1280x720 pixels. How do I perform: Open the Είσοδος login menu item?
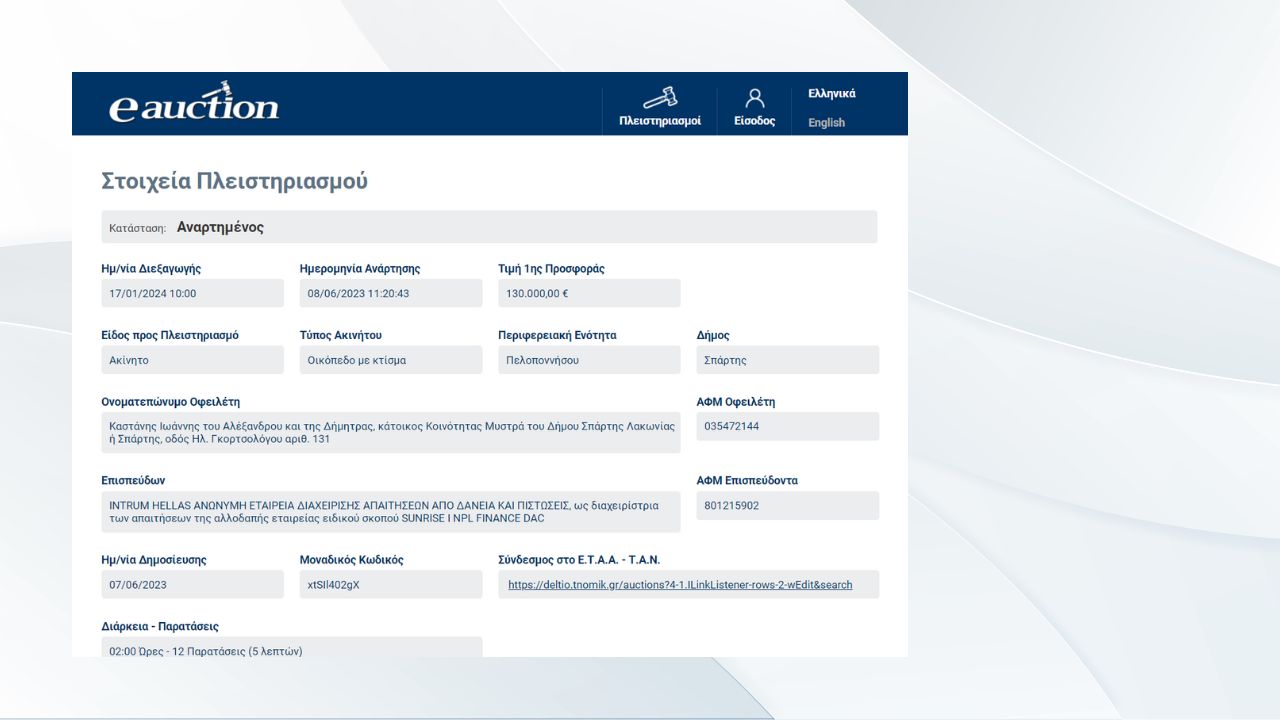[x=755, y=121]
